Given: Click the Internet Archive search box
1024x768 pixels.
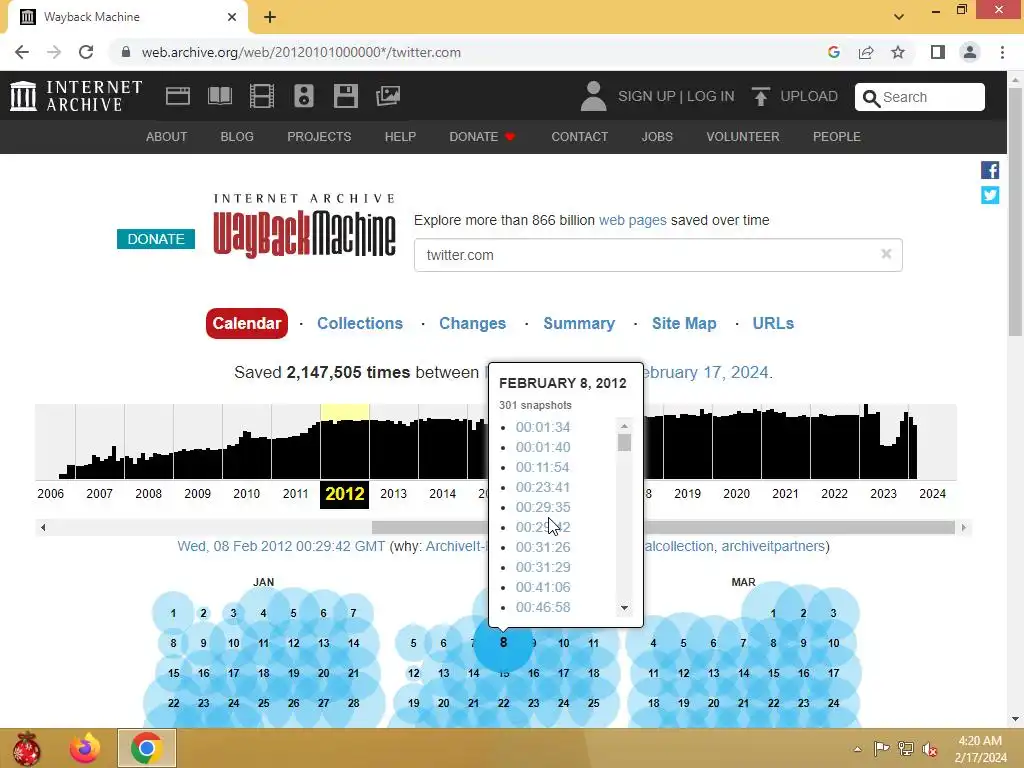Looking at the screenshot, I should click(x=920, y=97).
